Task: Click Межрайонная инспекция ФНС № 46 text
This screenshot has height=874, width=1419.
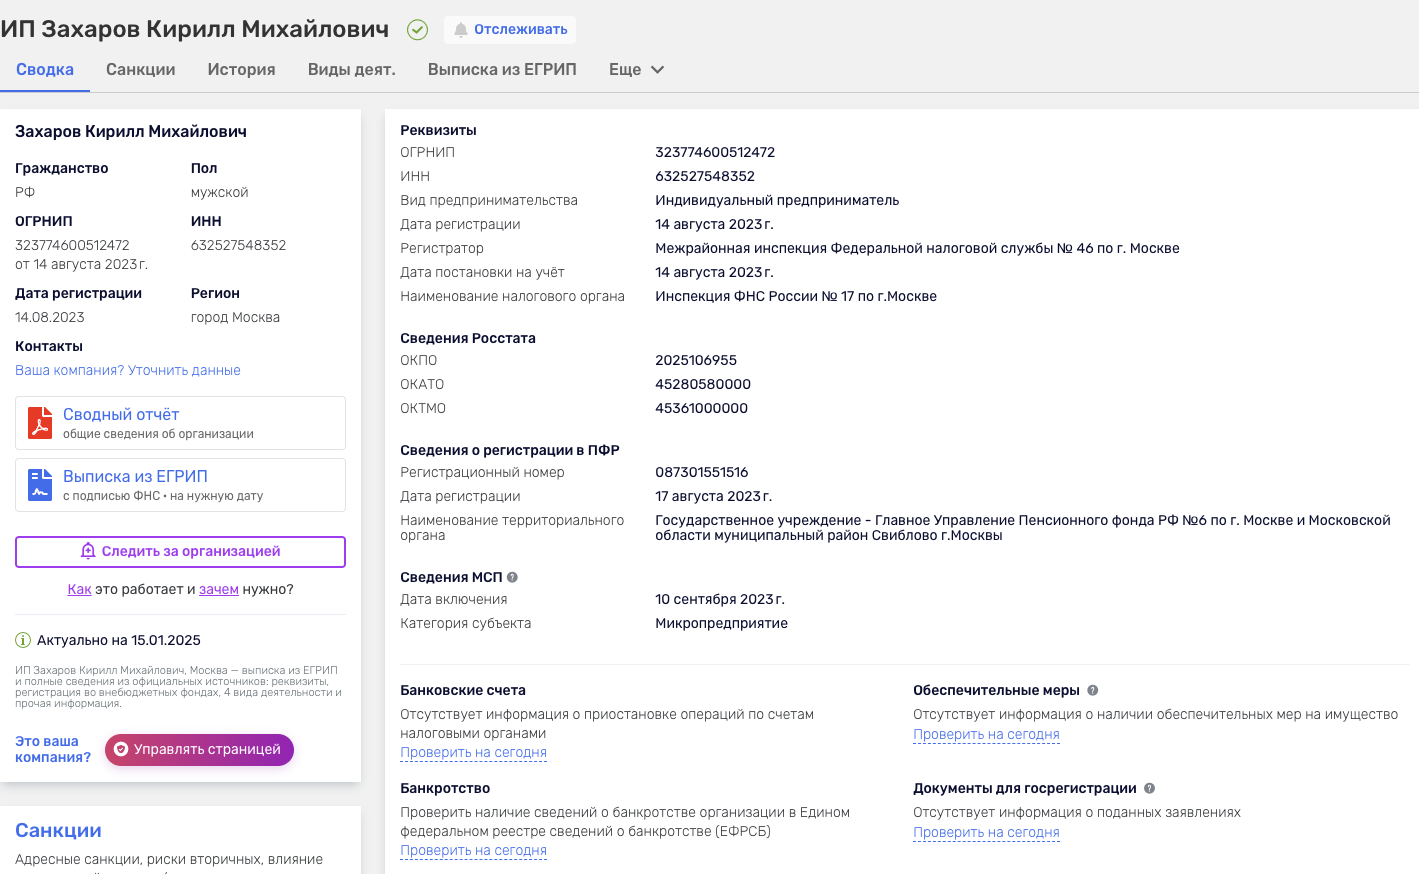Action: (x=917, y=248)
